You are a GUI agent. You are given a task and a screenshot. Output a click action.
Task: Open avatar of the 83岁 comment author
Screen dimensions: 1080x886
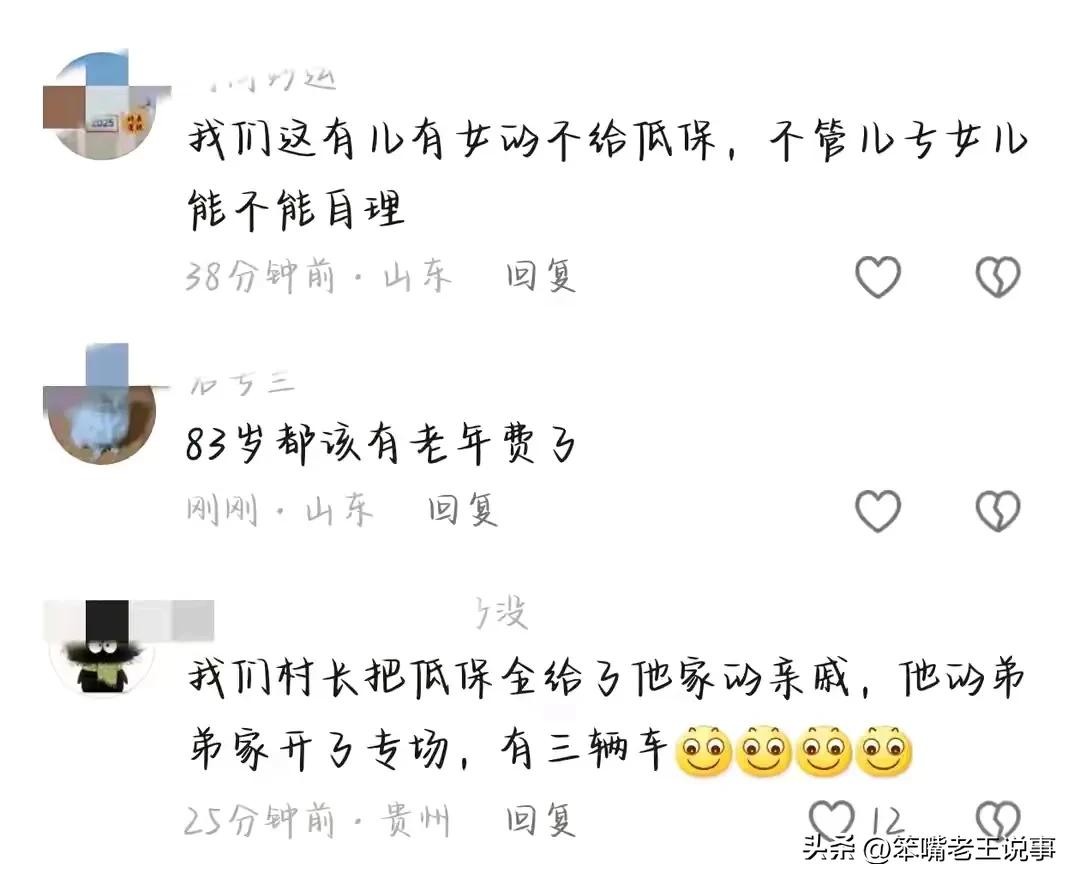tap(101, 404)
